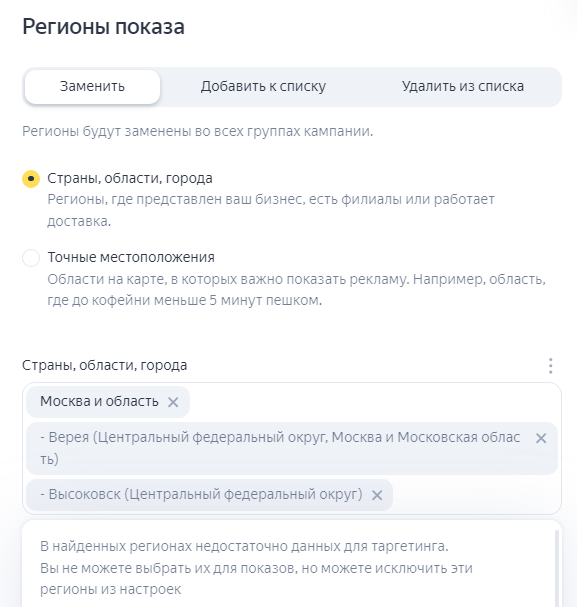
Task: Select the Страны, области, города radio button
Action: (x=31, y=179)
